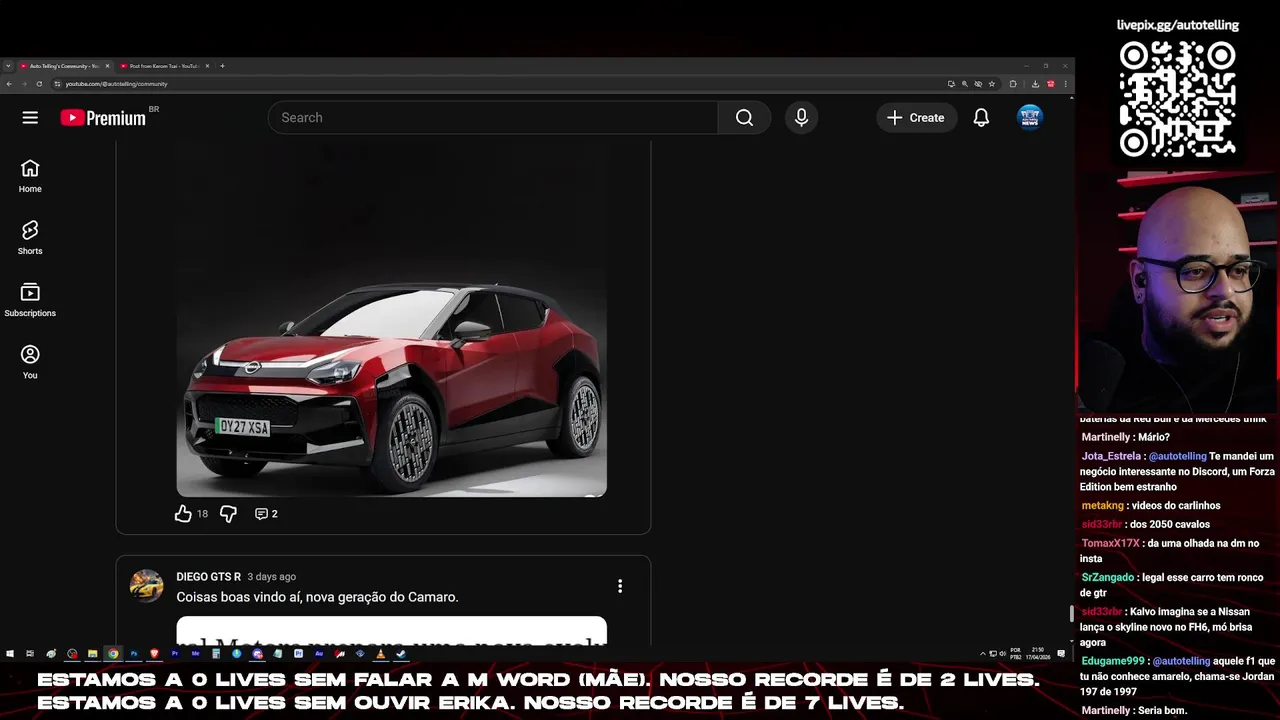Screen dimensions: 1280x720
Task: Open the account avatar menu
Action: click(x=1030, y=117)
